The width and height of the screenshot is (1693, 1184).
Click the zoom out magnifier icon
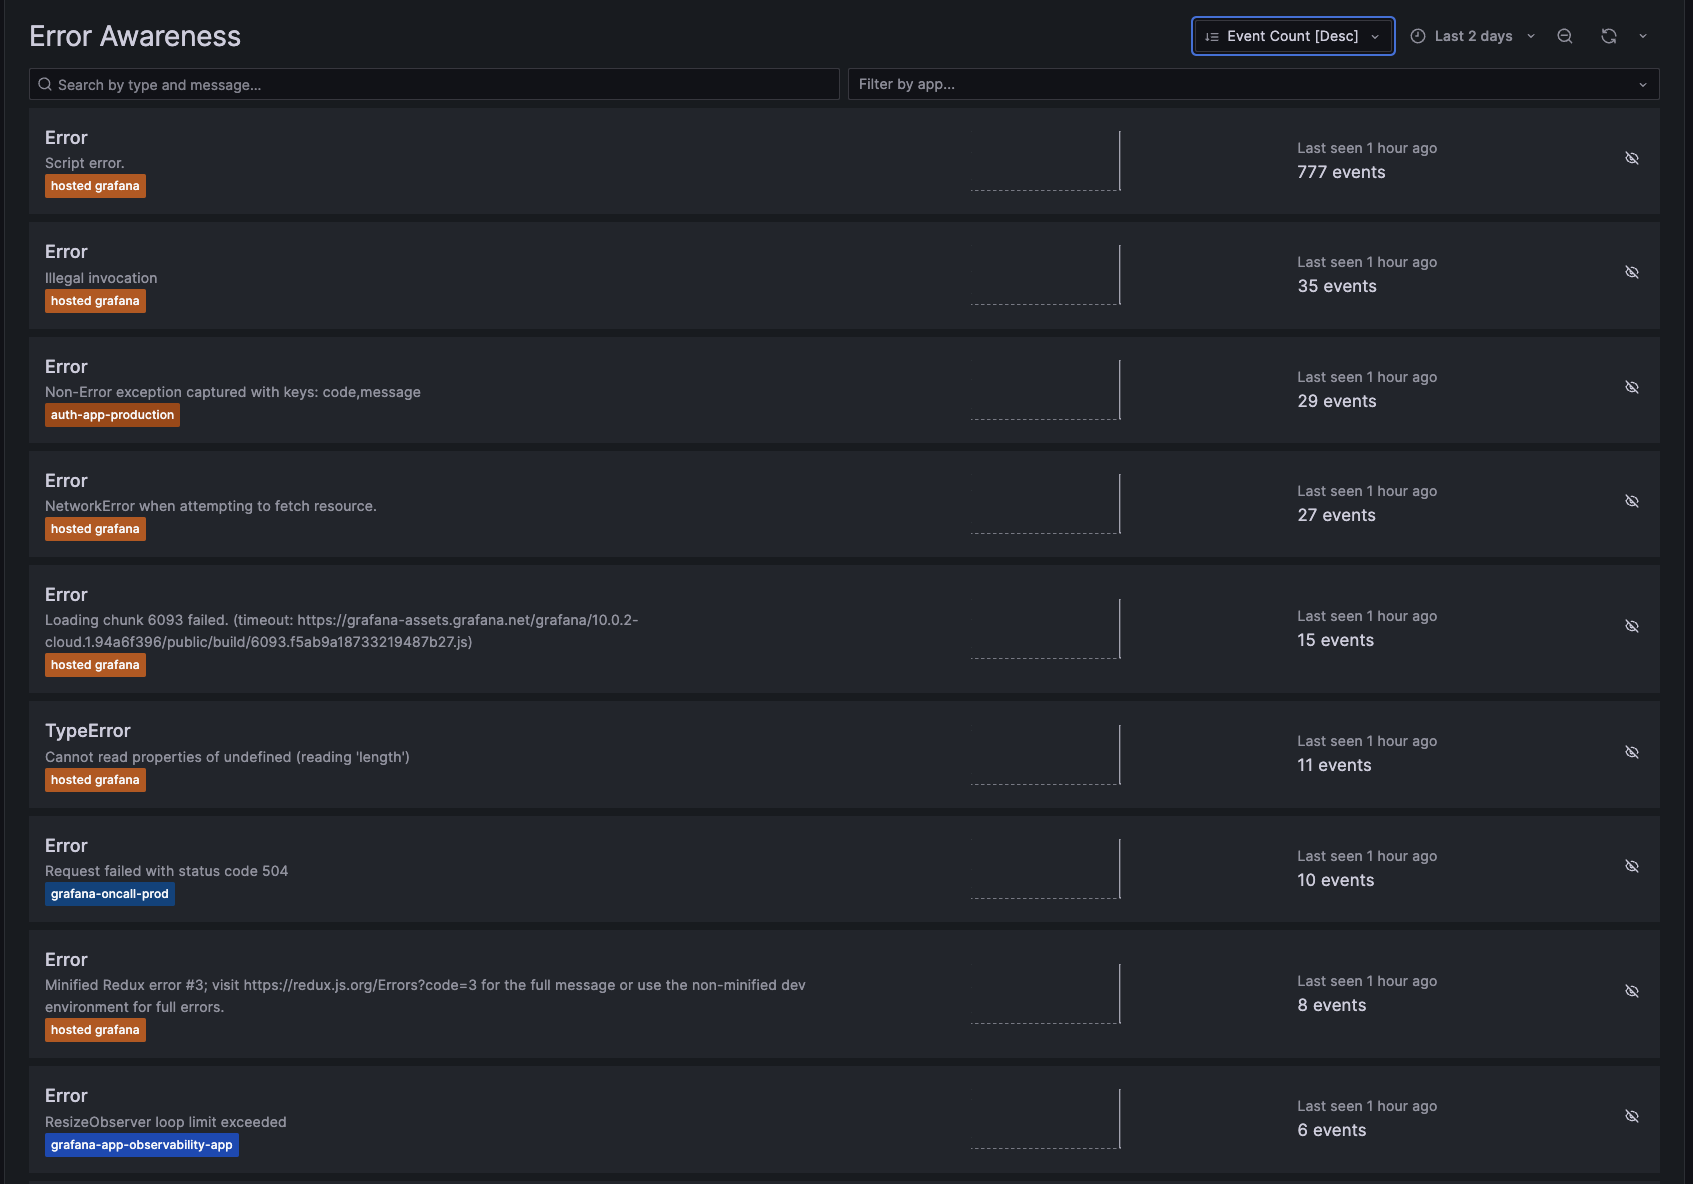click(1564, 35)
